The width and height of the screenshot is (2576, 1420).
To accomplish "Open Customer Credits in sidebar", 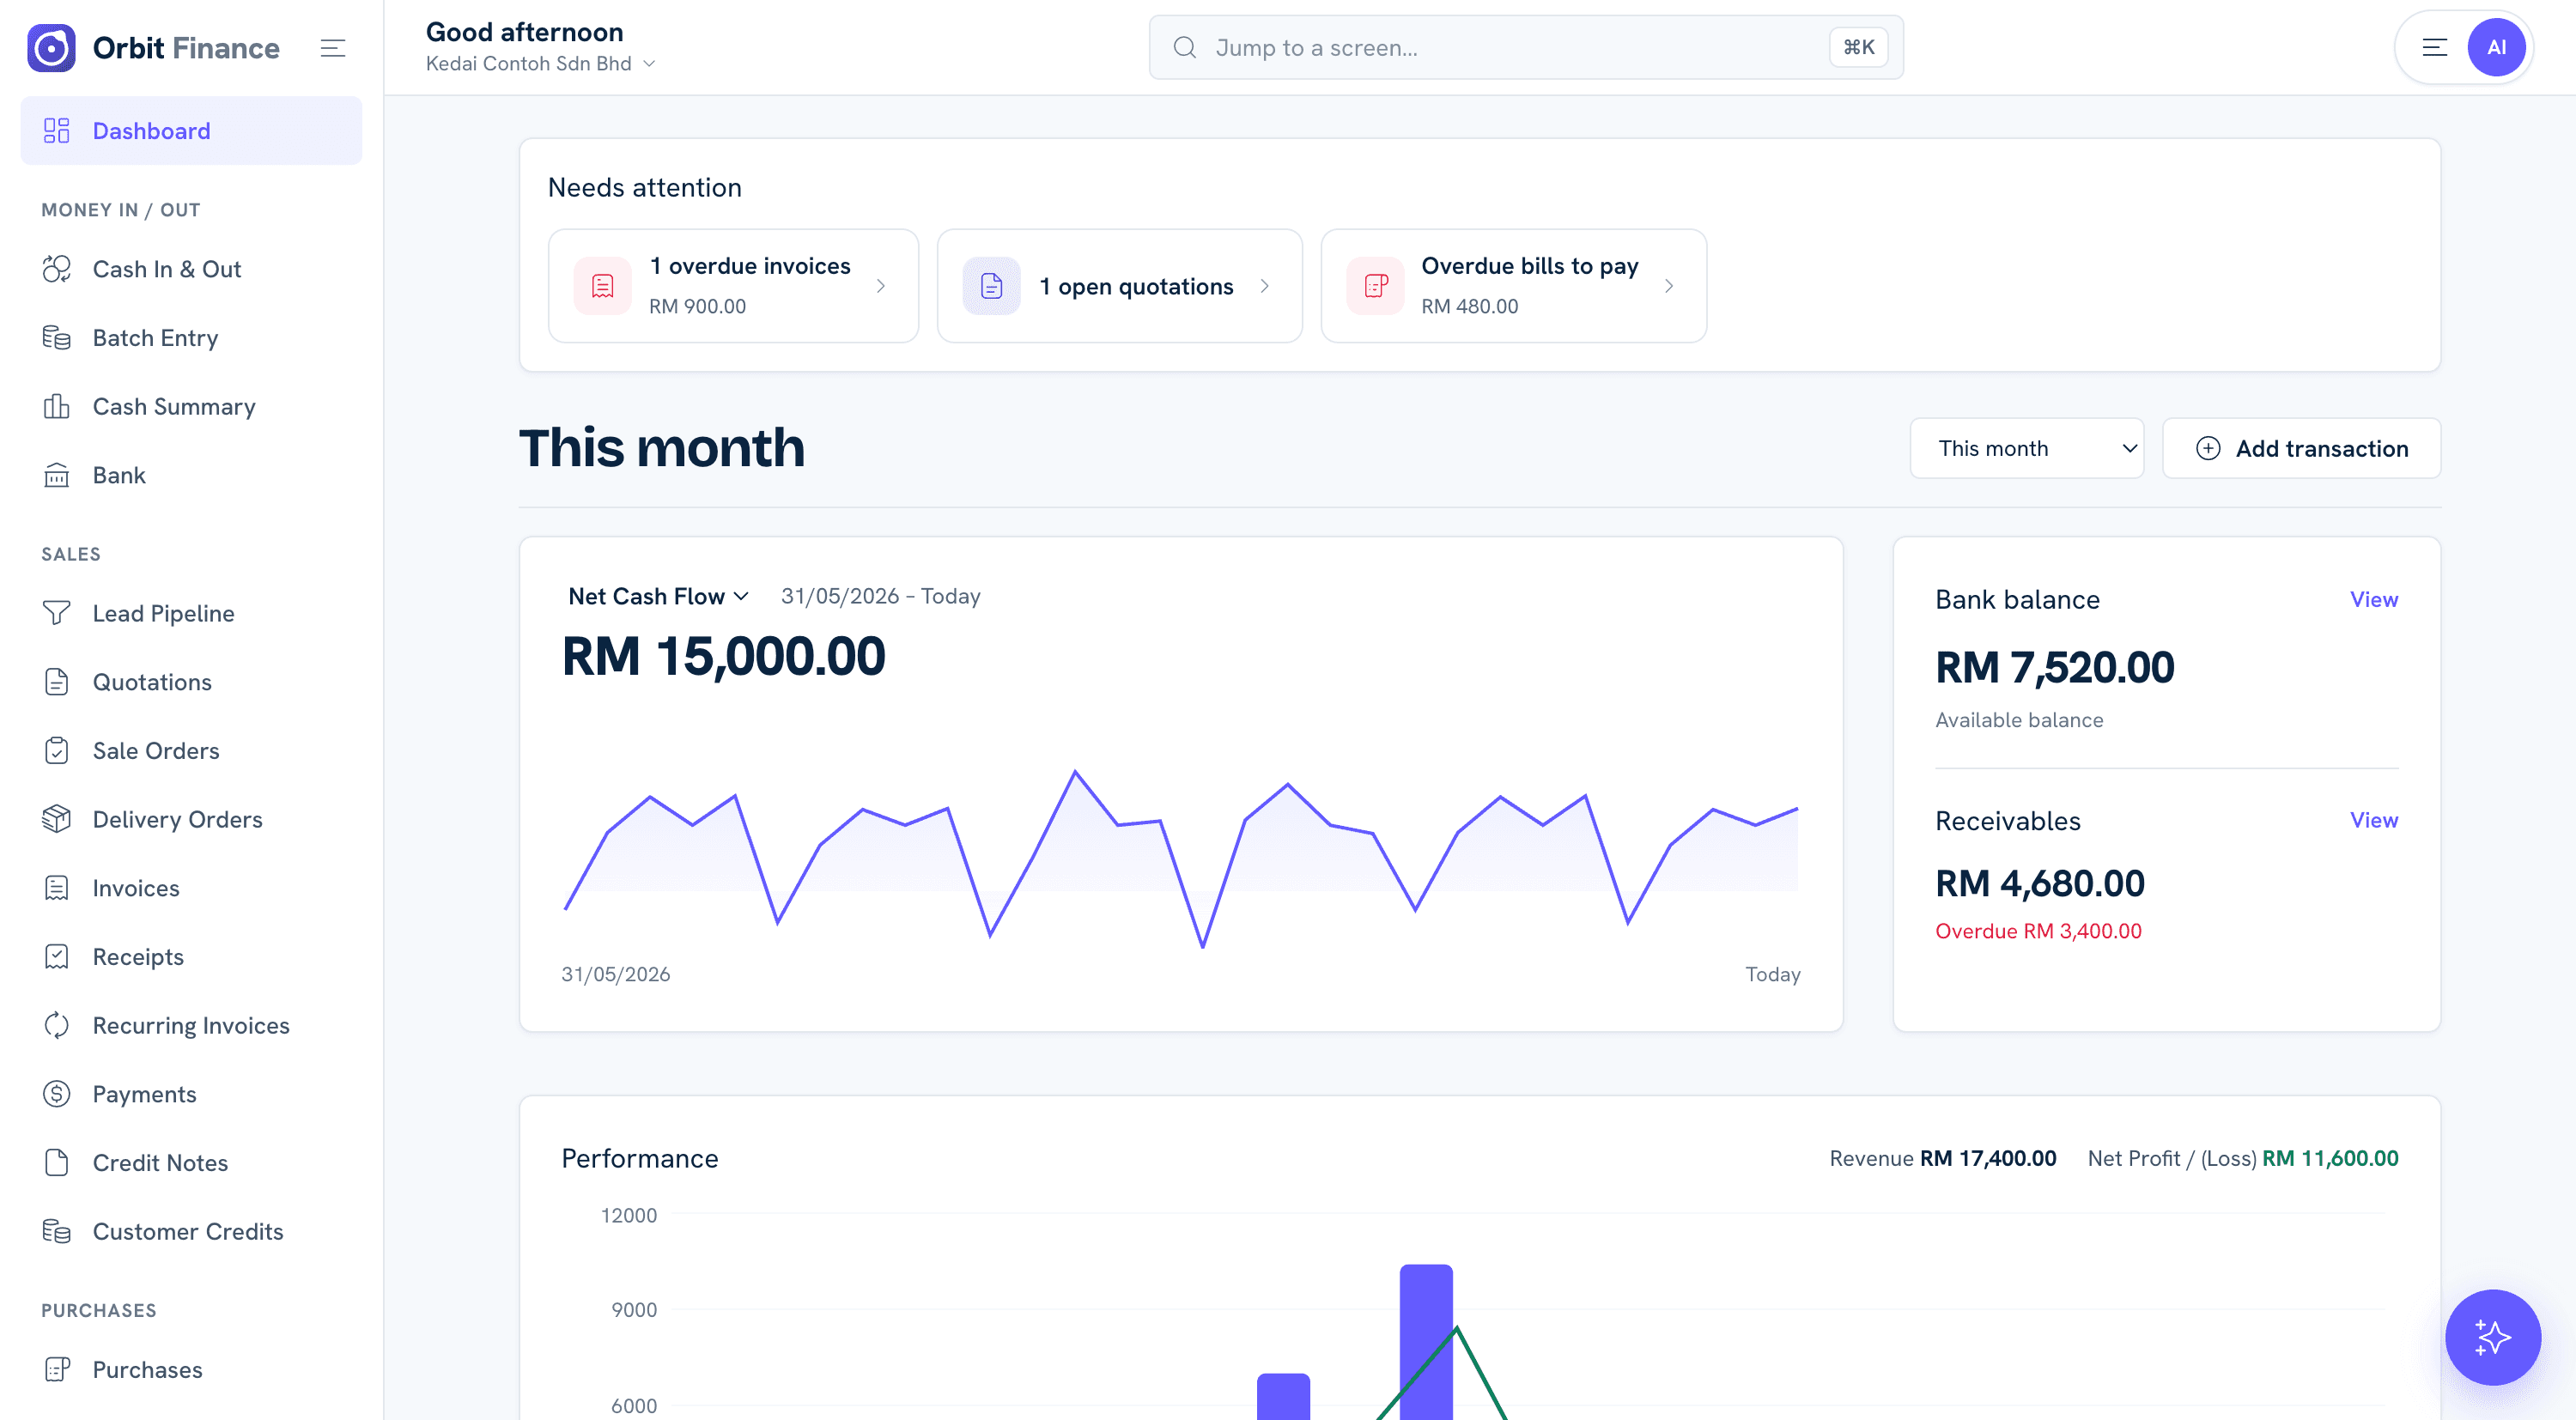I will [x=191, y=1232].
